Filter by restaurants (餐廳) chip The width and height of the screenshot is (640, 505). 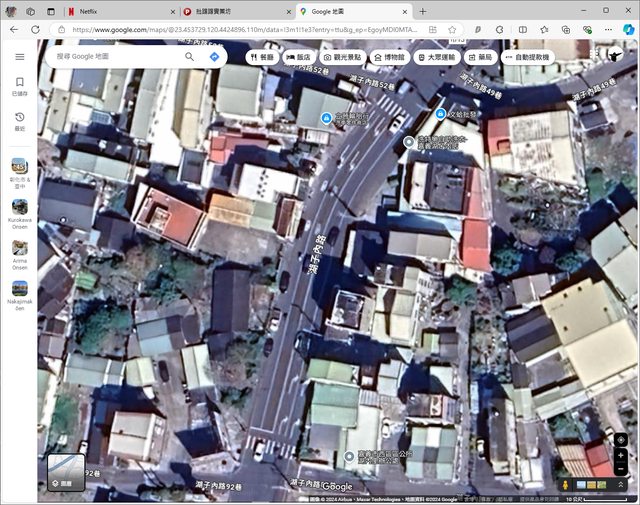(260, 58)
